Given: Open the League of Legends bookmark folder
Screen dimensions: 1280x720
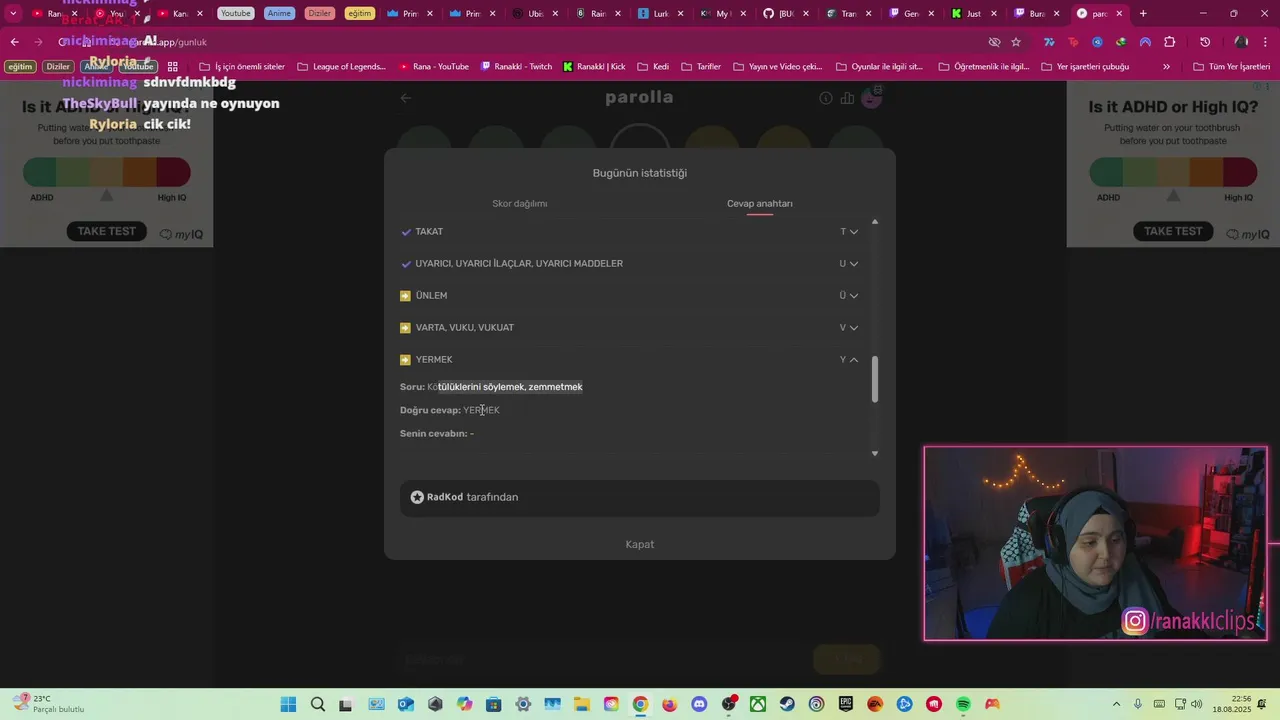Looking at the screenshot, I should tap(341, 67).
